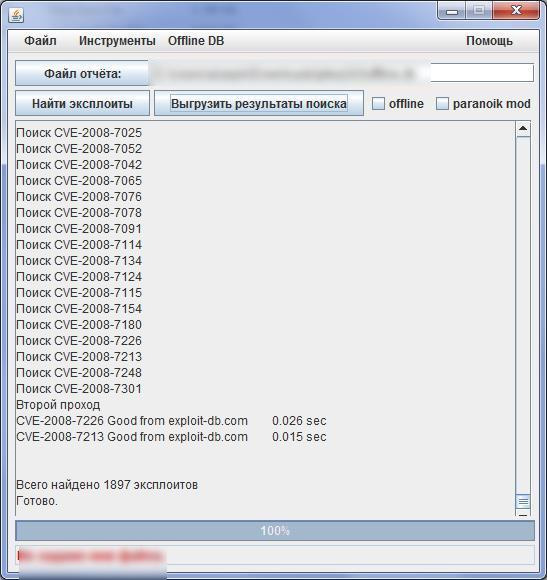This screenshot has height=580, width=547.
Task: Open the Помощь menu
Action: click(489, 41)
